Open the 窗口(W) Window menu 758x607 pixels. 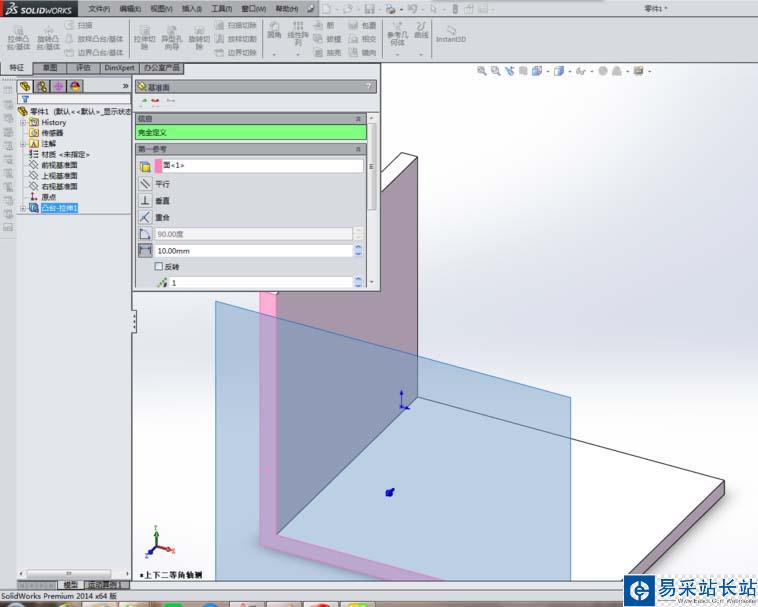point(253,9)
